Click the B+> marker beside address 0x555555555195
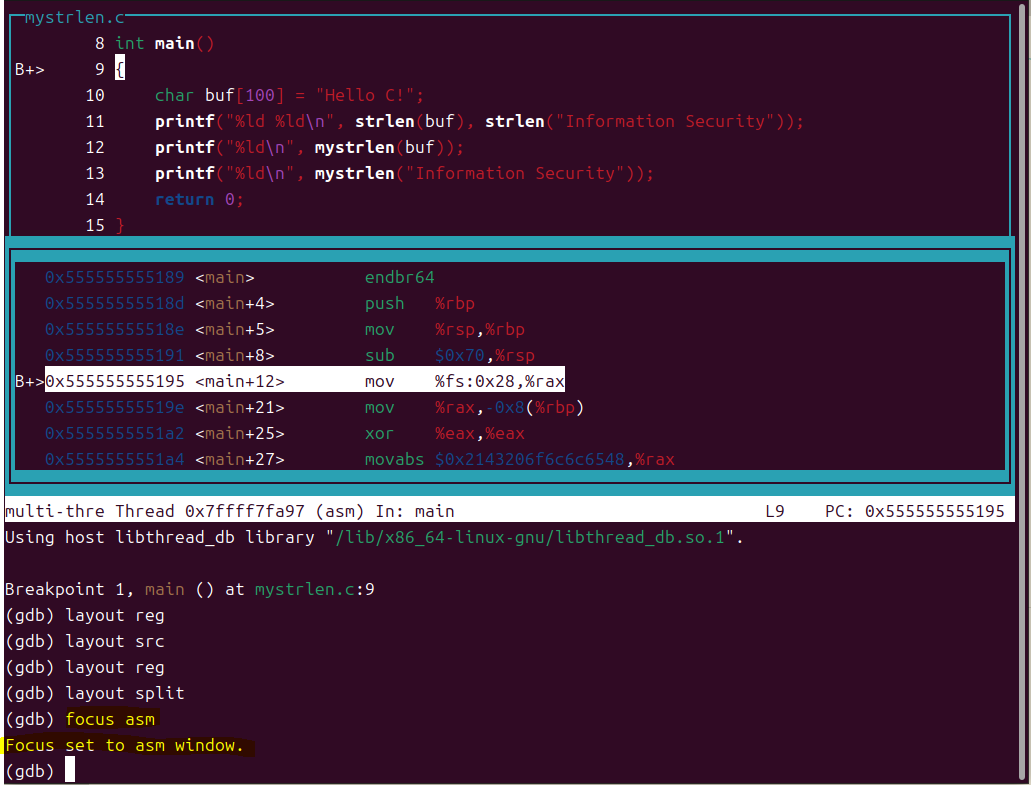 (x=30, y=382)
